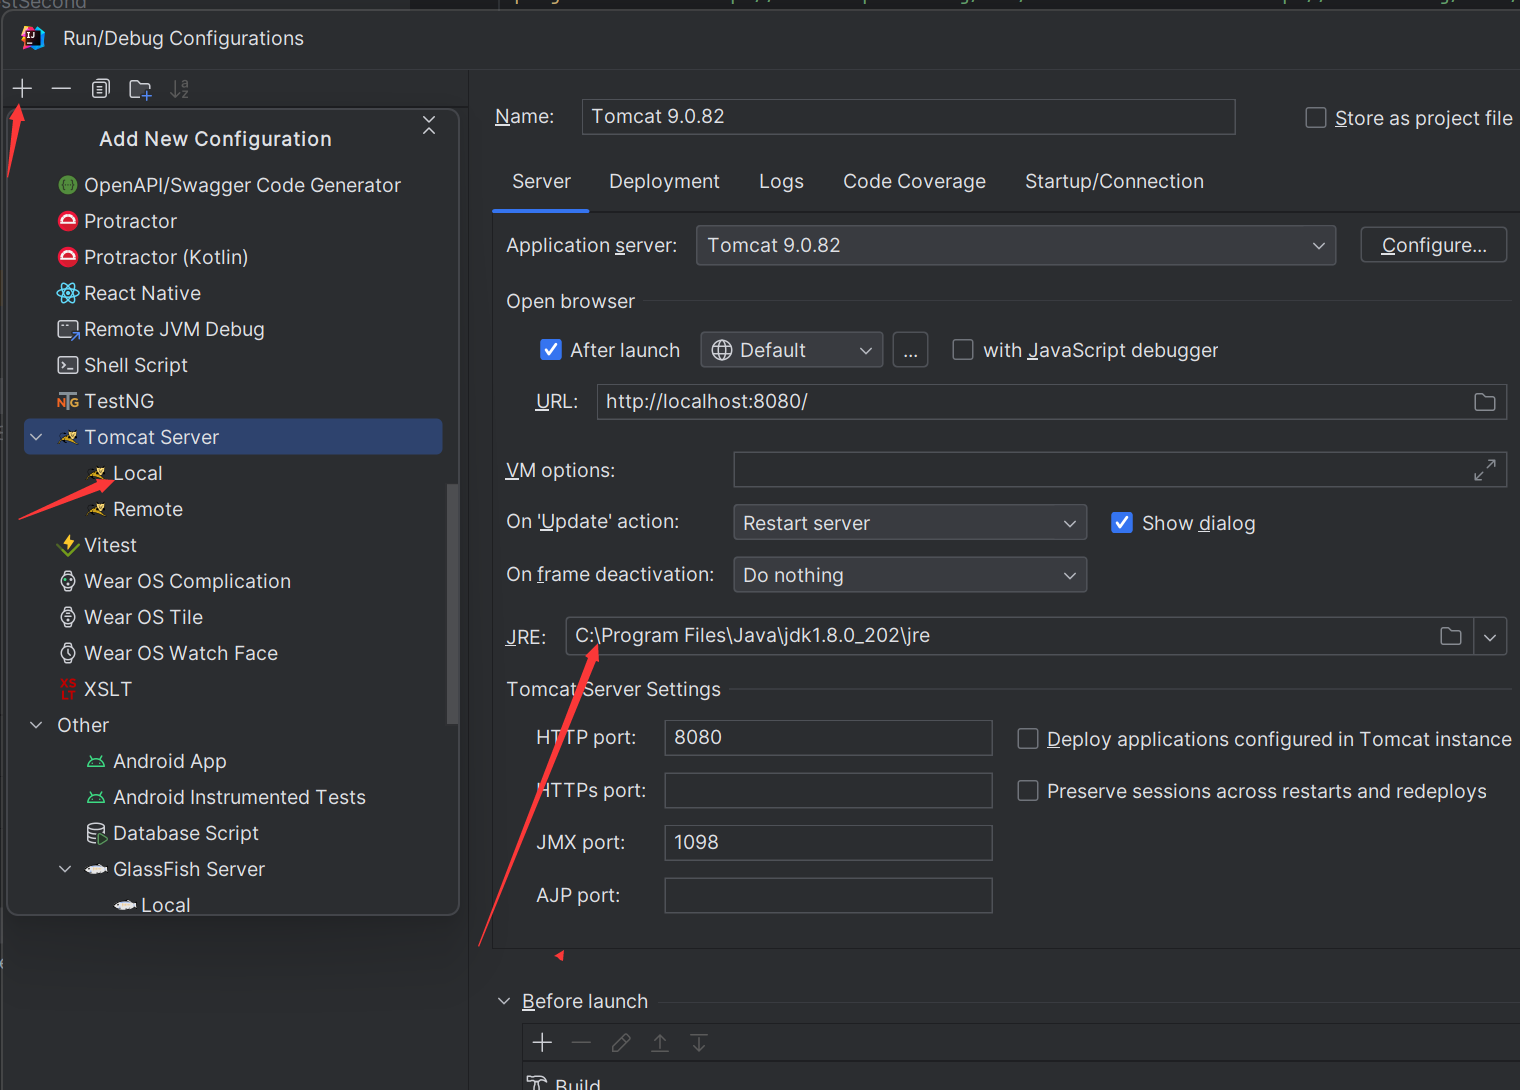Click into the Name field

(x=908, y=117)
